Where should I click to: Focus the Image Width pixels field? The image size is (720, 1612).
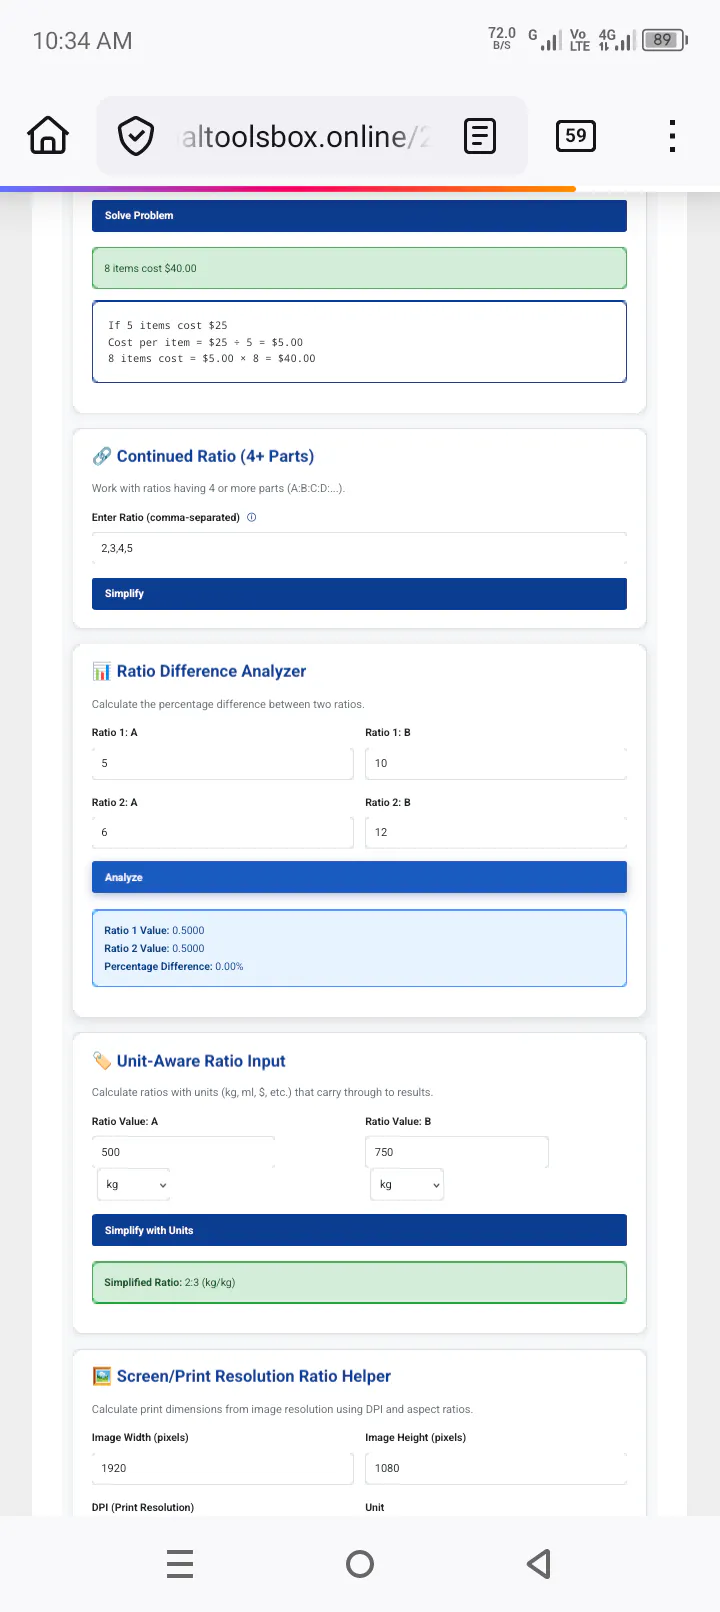click(x=222, y=1468)
